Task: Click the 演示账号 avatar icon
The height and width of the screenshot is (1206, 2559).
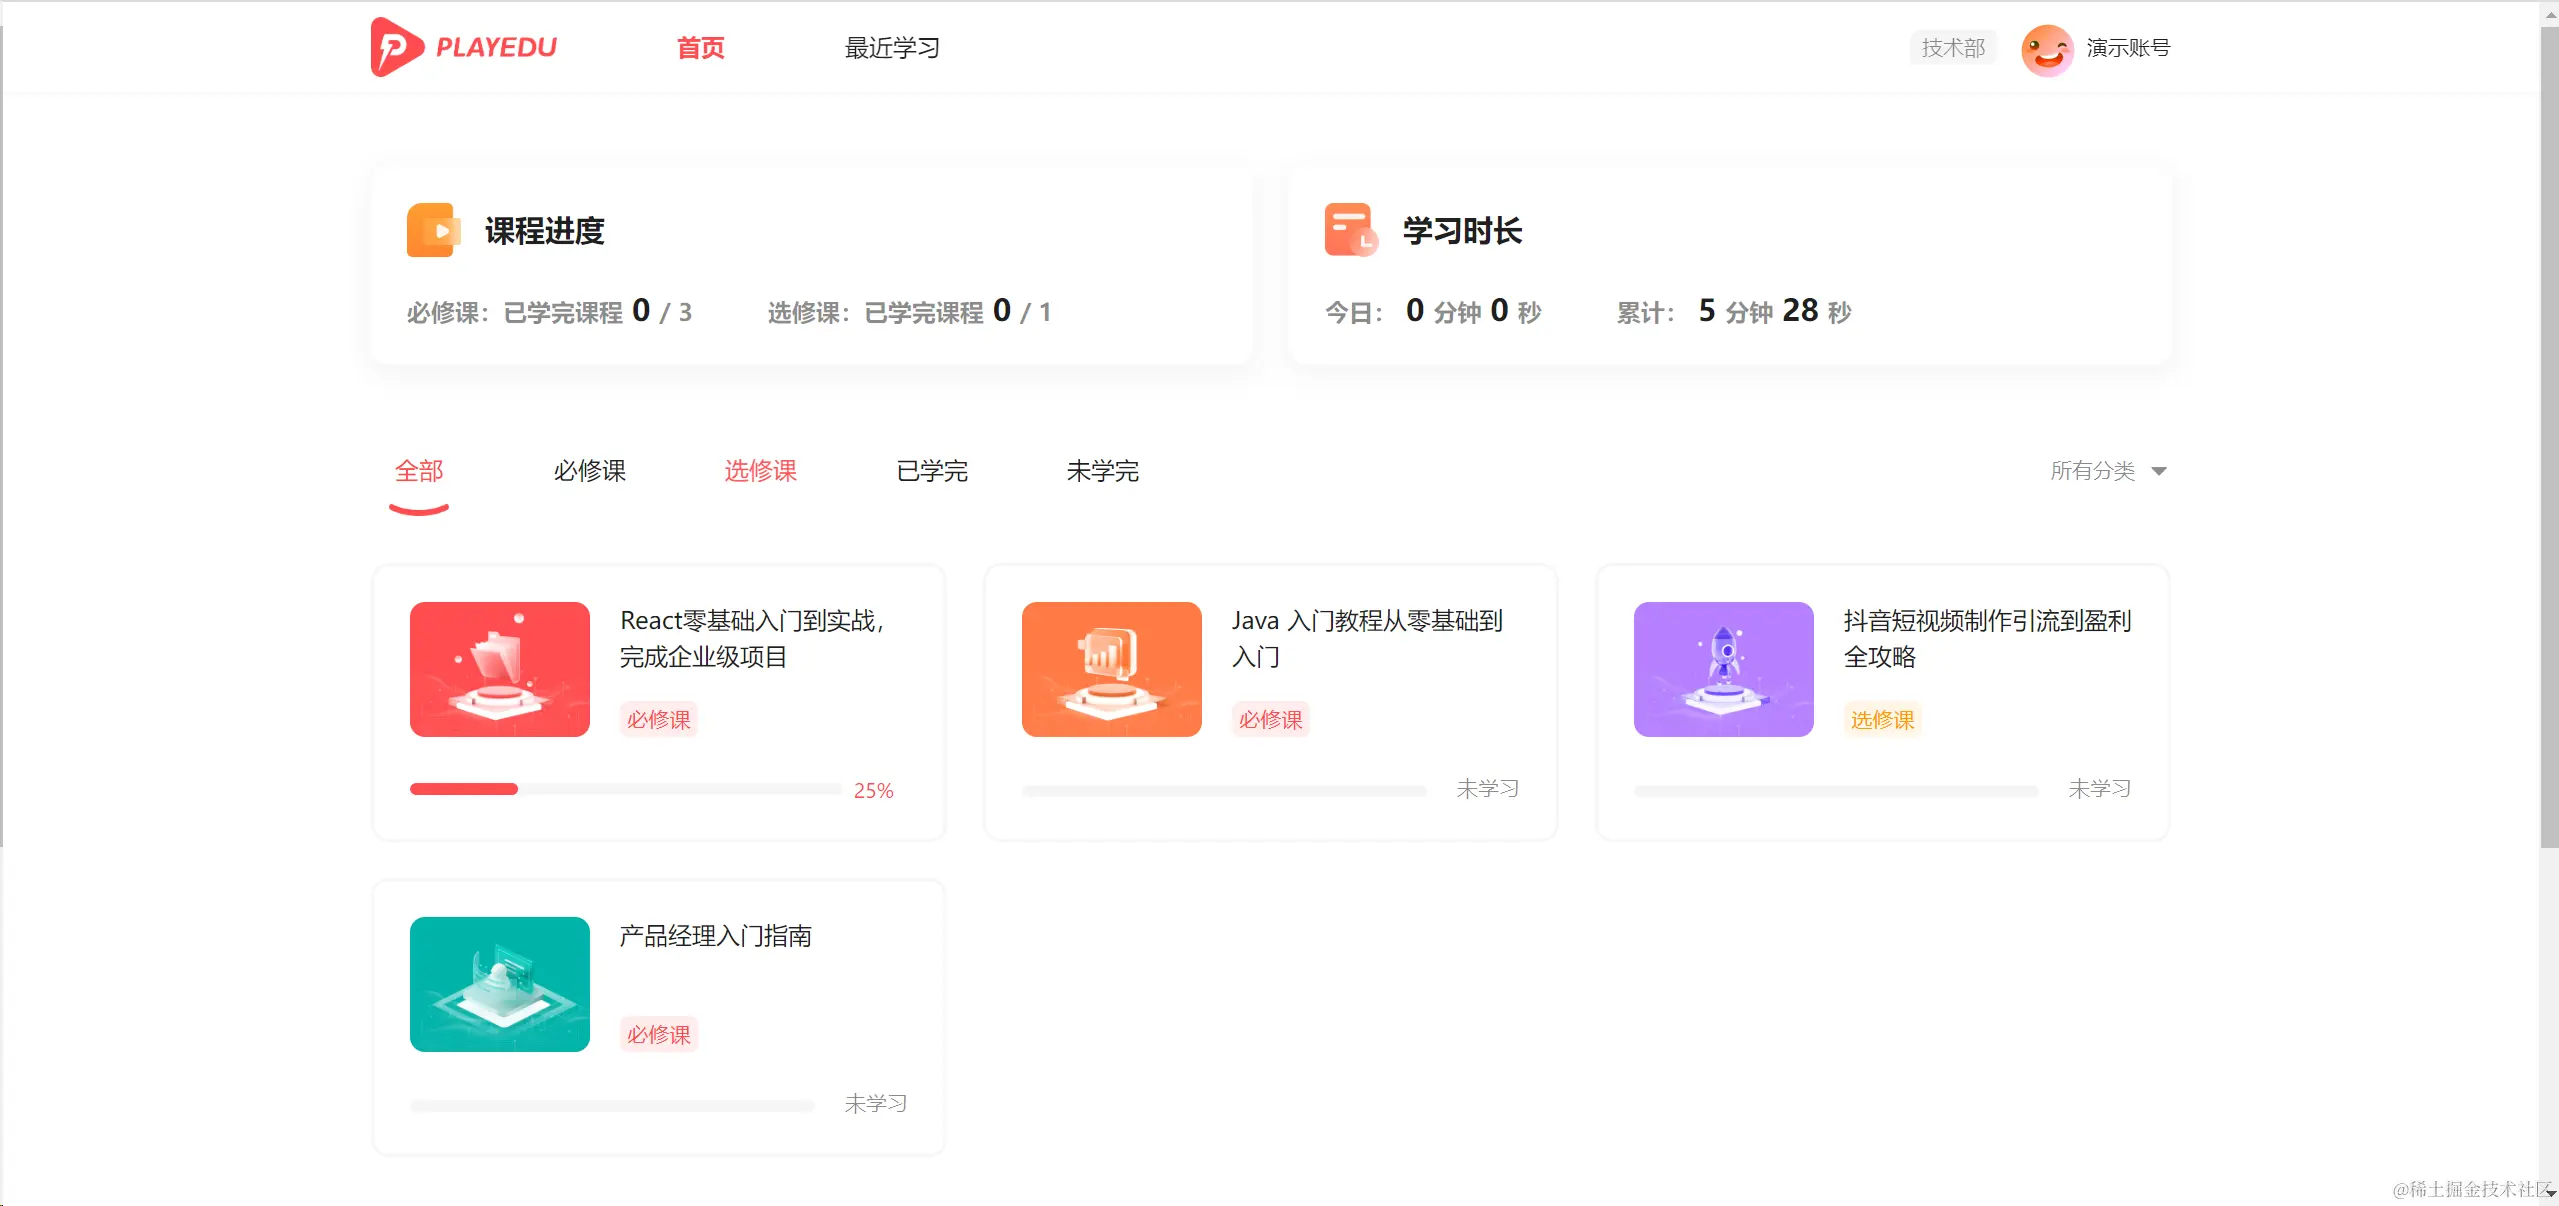Action: click(x=2047, y=48)
